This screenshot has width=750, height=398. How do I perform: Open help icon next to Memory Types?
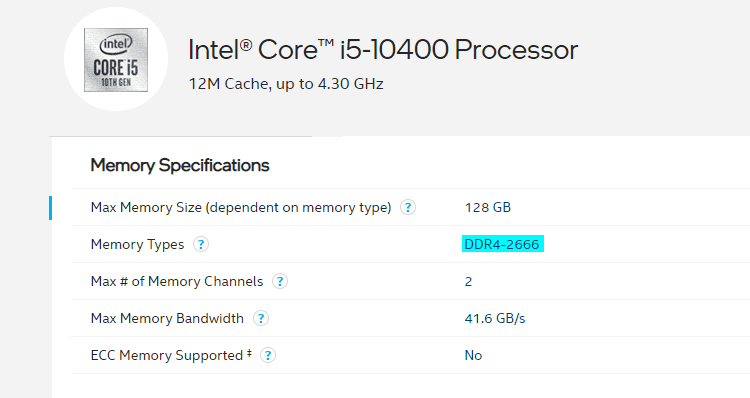click(201, 244)
